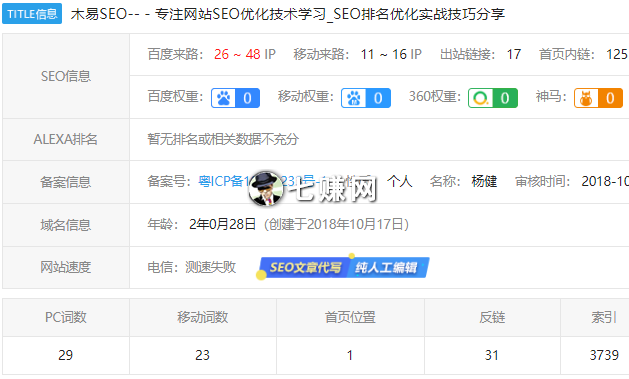Click 移动来路 value 11 ~ 16 IP
This screenshot has width=629, height=379.
pos(391,54)
